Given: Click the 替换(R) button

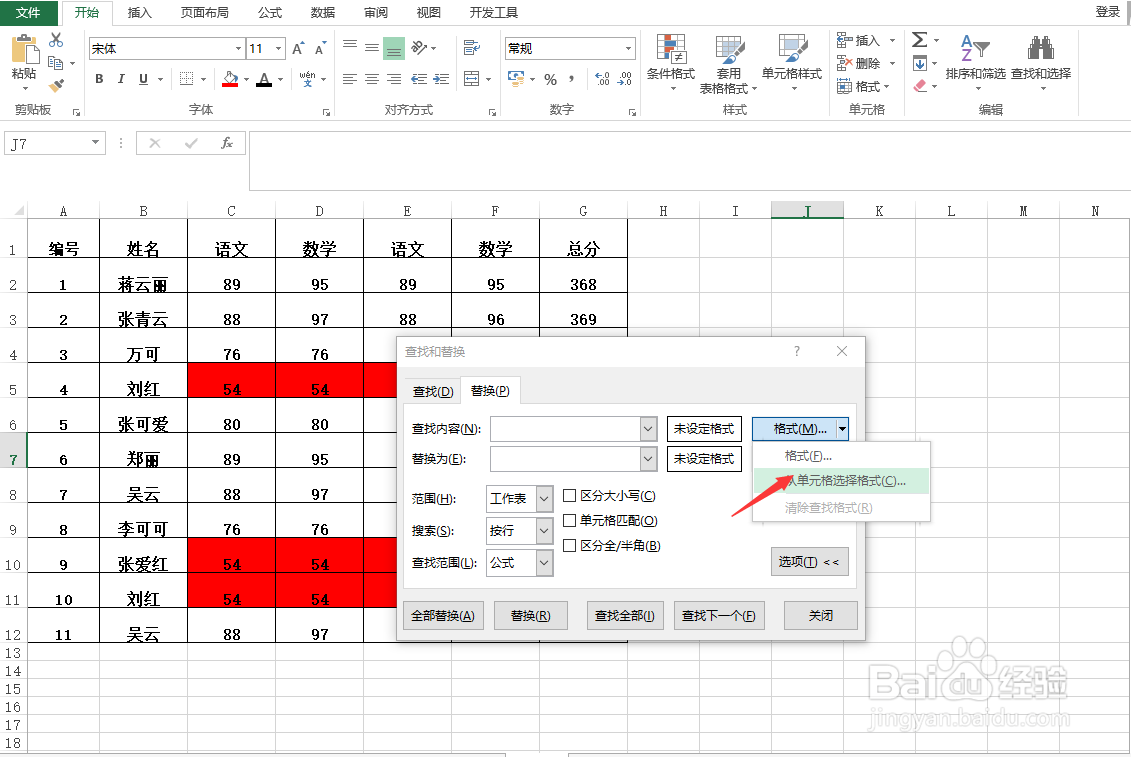Looking at the screenshot, I should (530, 616).
